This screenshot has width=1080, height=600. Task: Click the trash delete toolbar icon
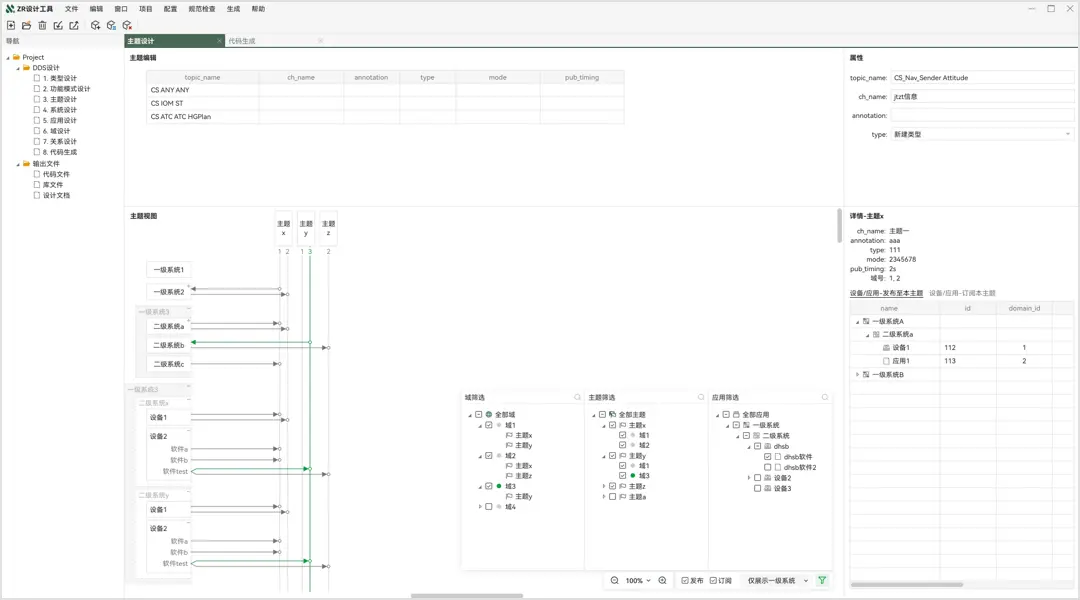[x=42, y=25]
